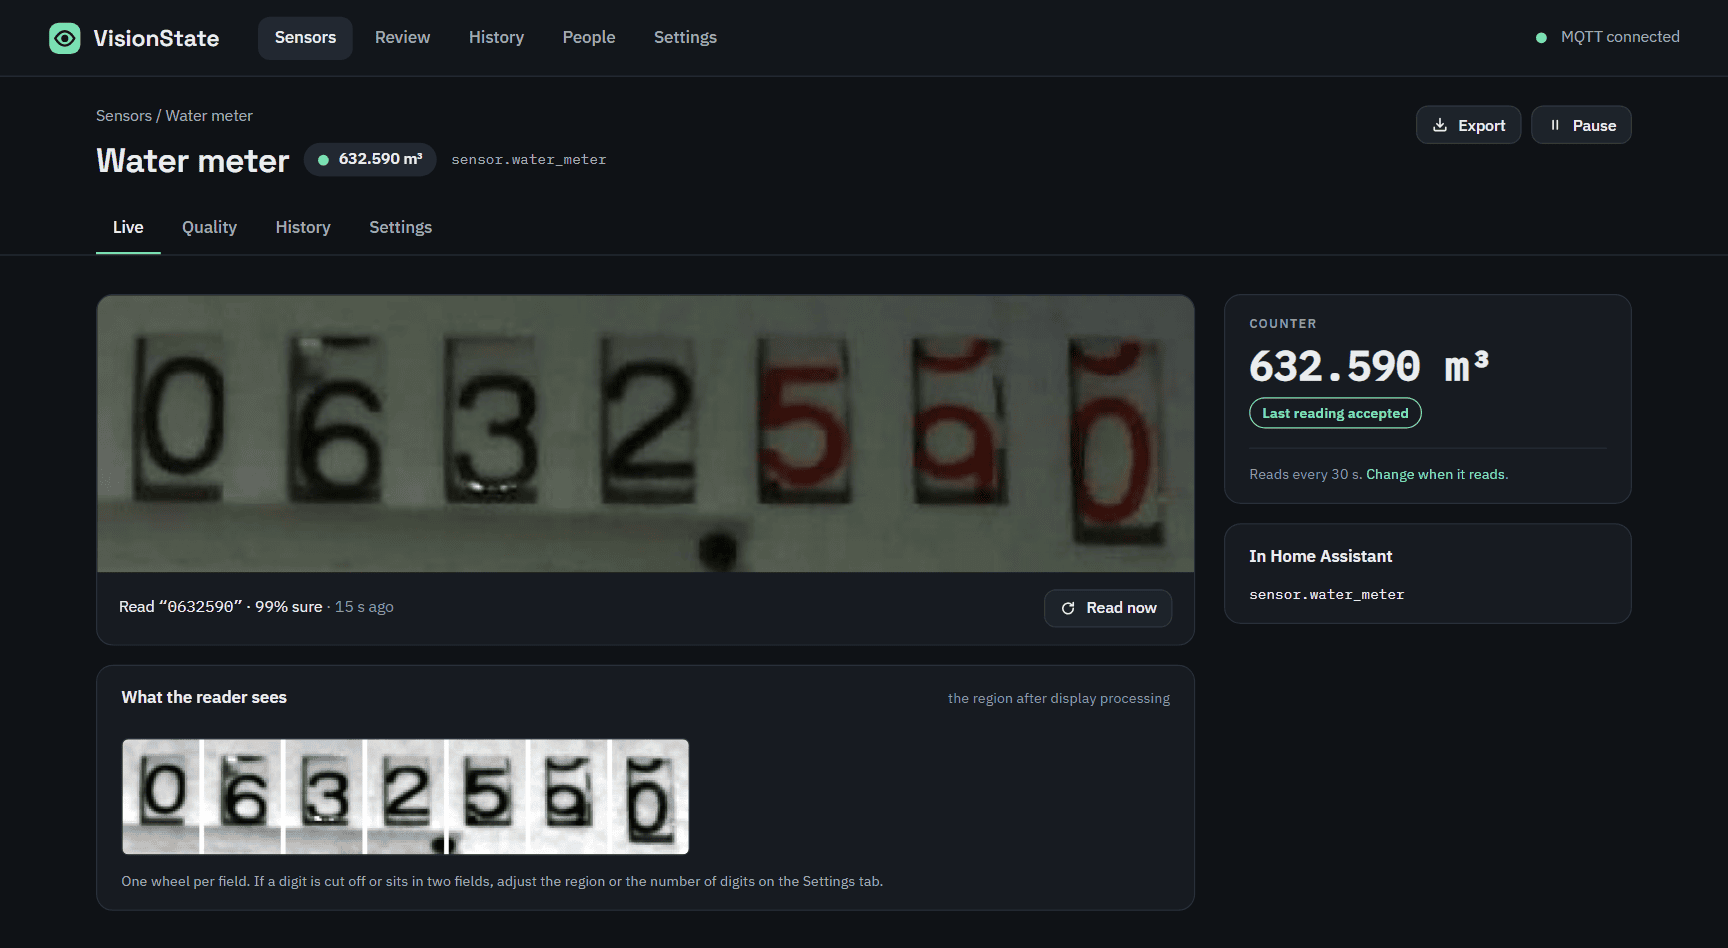1728x948 pixels.
Task: Click the green dot in the 632.590 m³ badge
Action: [x=323, y=159]
